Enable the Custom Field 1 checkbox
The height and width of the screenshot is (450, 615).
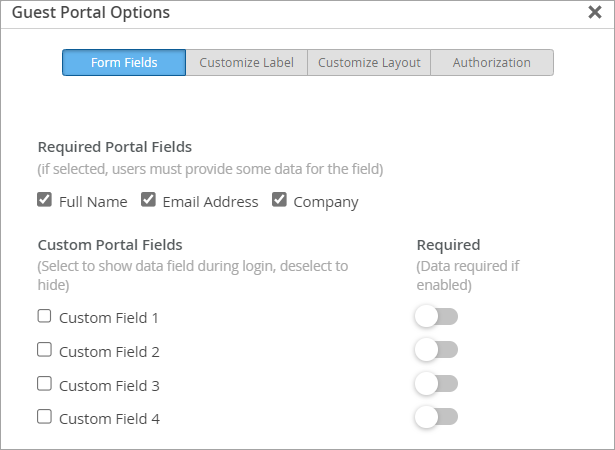pyautogui.click(x=45, y=317)
